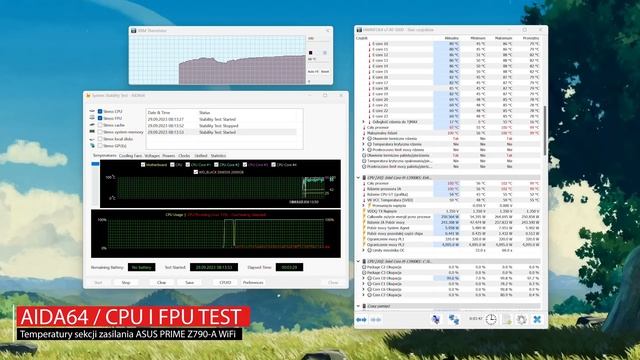Screen dimensions: 640x360
Task: Click HWiNFO blue expand-columns arrows icon
Action: (x=361, y=320)
